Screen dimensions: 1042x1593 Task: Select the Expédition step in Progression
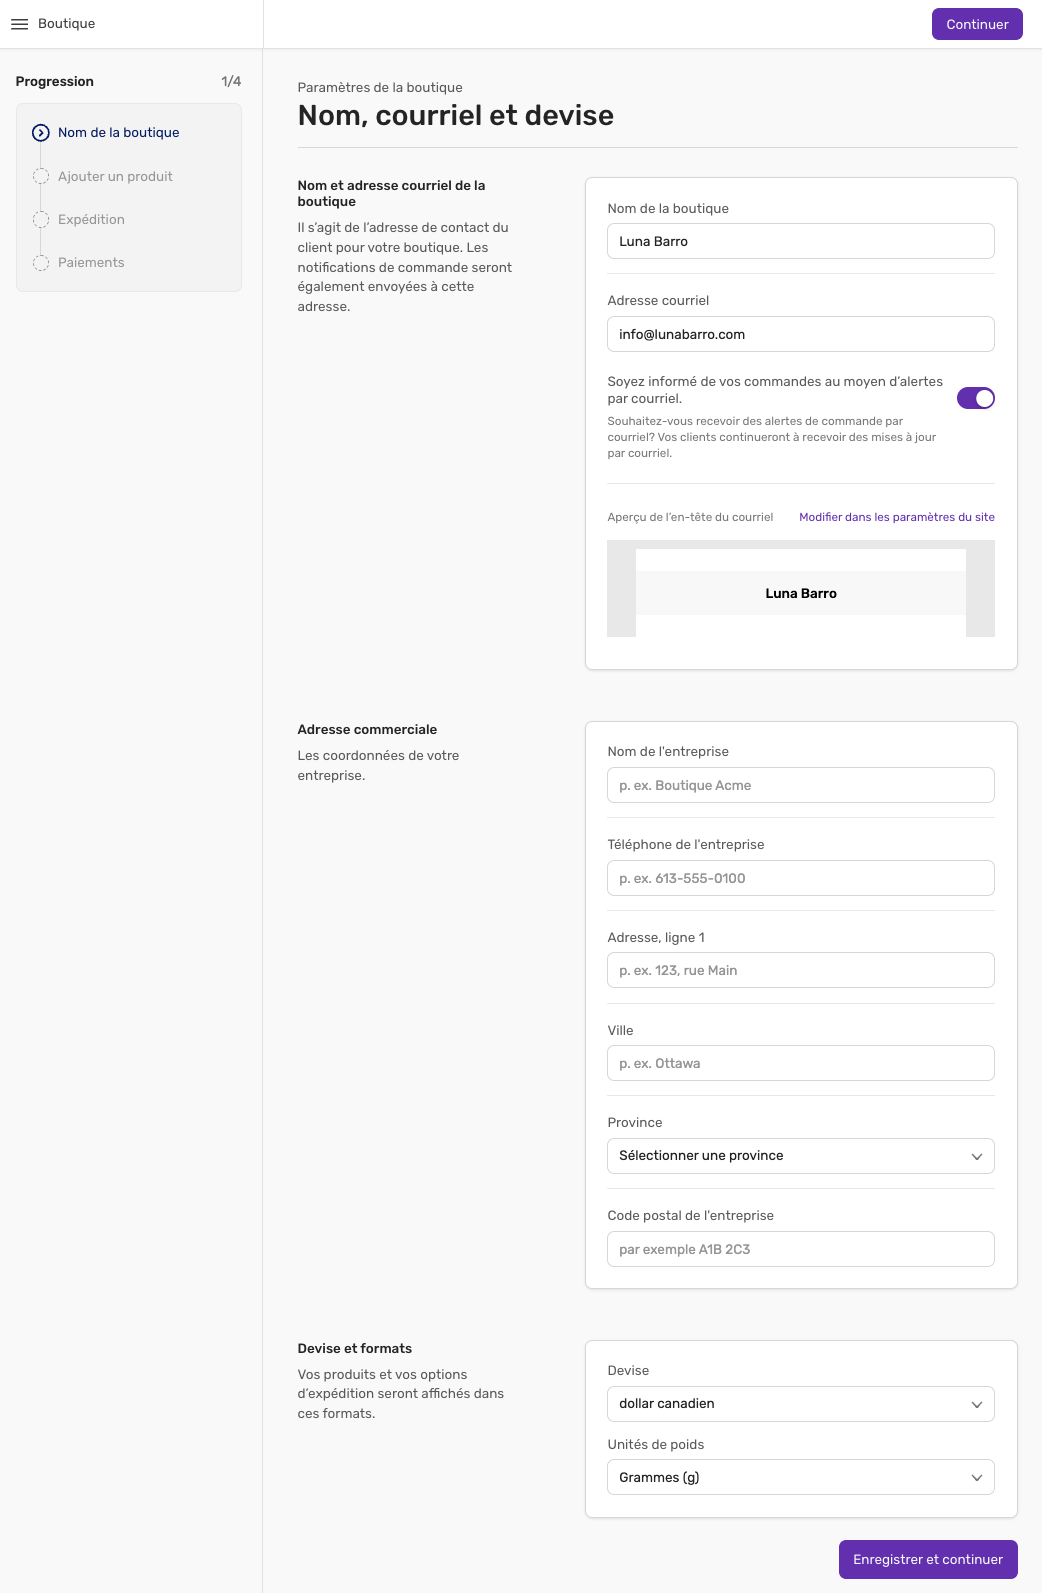(91, 219)
